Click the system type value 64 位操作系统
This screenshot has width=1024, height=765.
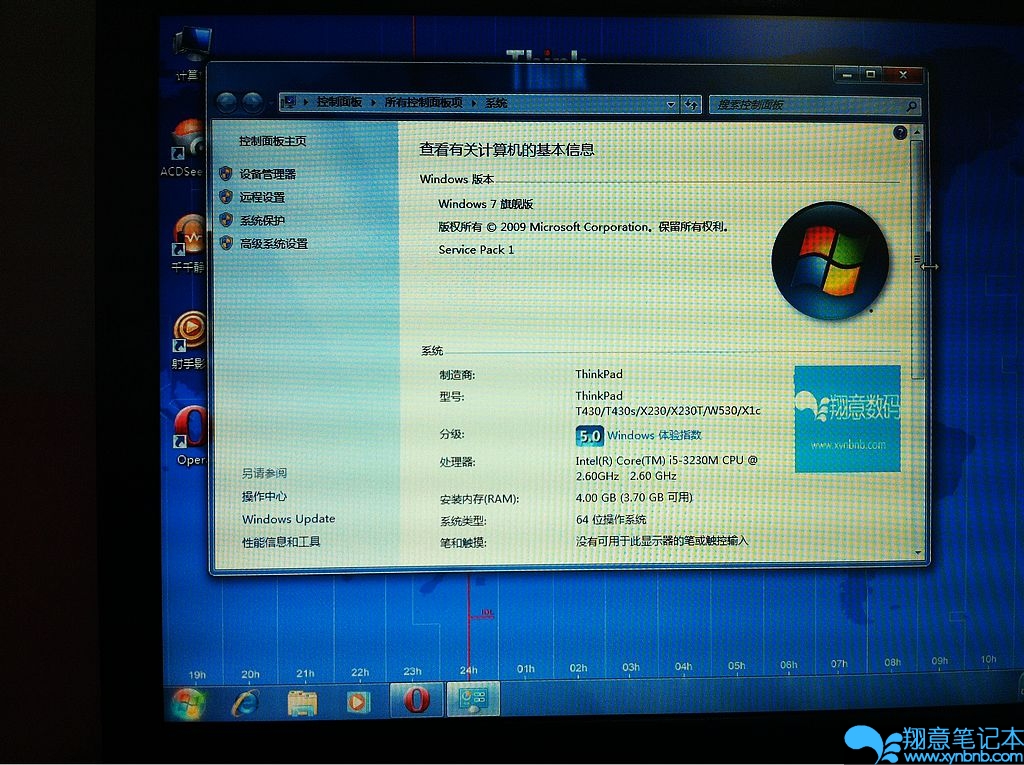pos(611,520)
